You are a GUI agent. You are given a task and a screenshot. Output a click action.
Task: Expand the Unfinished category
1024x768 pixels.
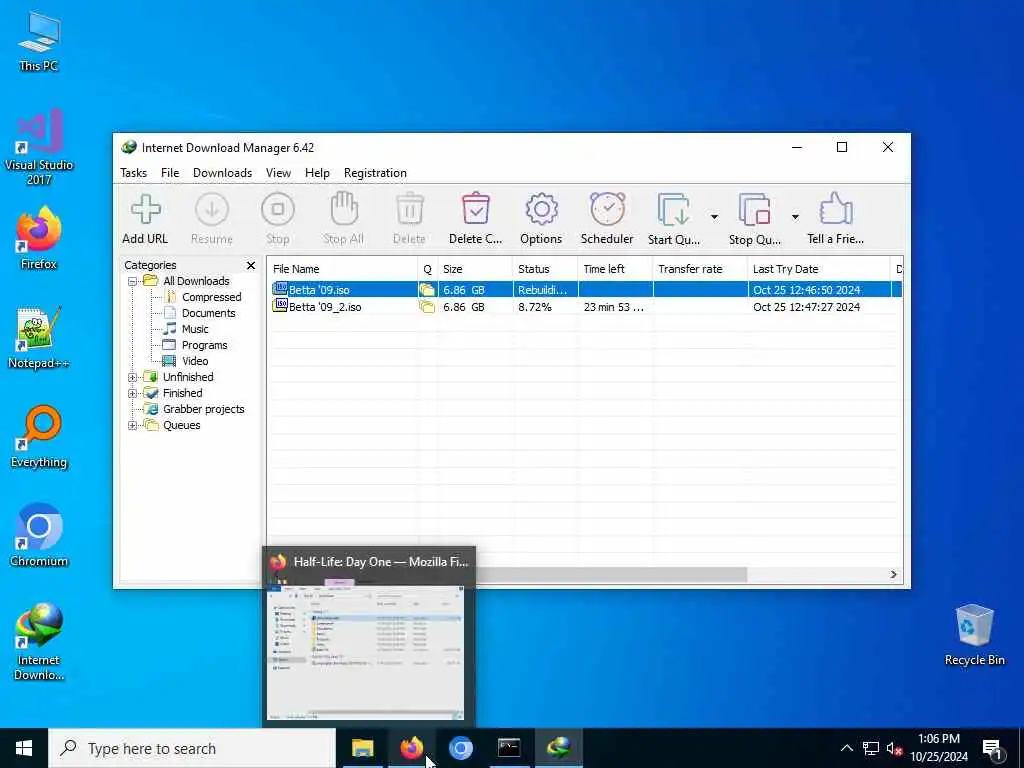(133, 377)
